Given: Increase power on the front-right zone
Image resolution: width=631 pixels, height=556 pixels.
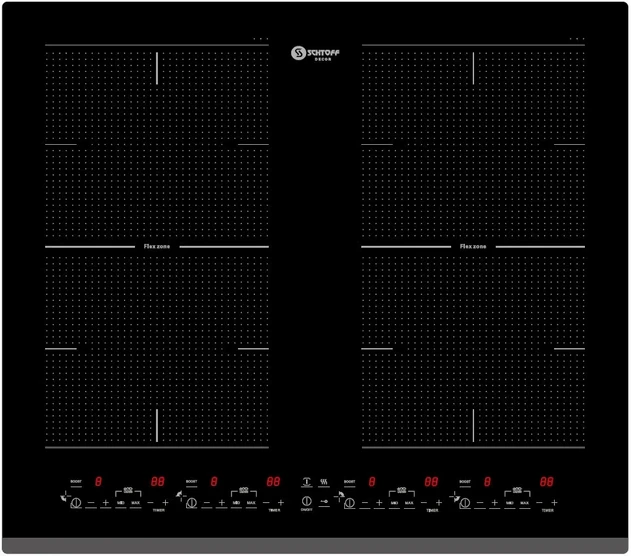Looking at the screenshot, I should click(495, 503).
